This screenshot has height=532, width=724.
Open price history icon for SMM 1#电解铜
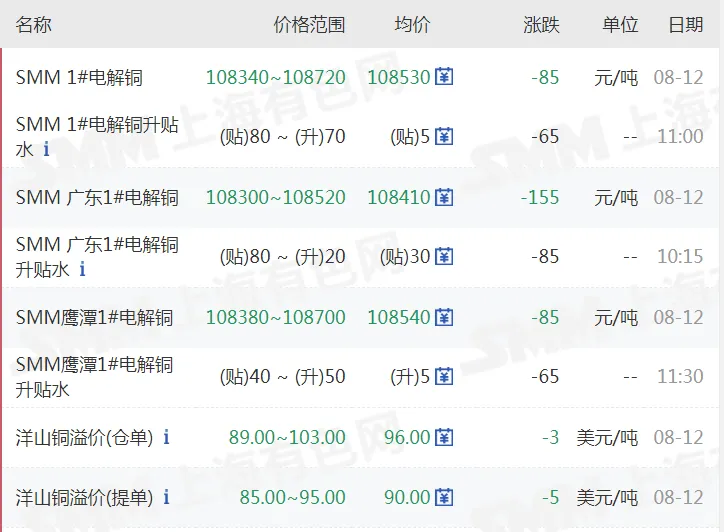click(x=444, y=77)
